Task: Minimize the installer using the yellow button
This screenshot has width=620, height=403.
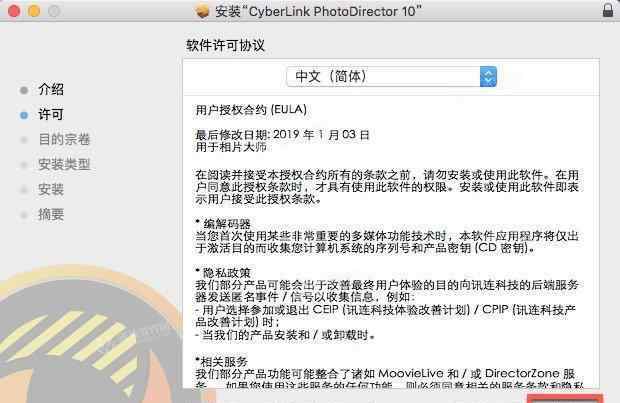Action: (34, 11)
